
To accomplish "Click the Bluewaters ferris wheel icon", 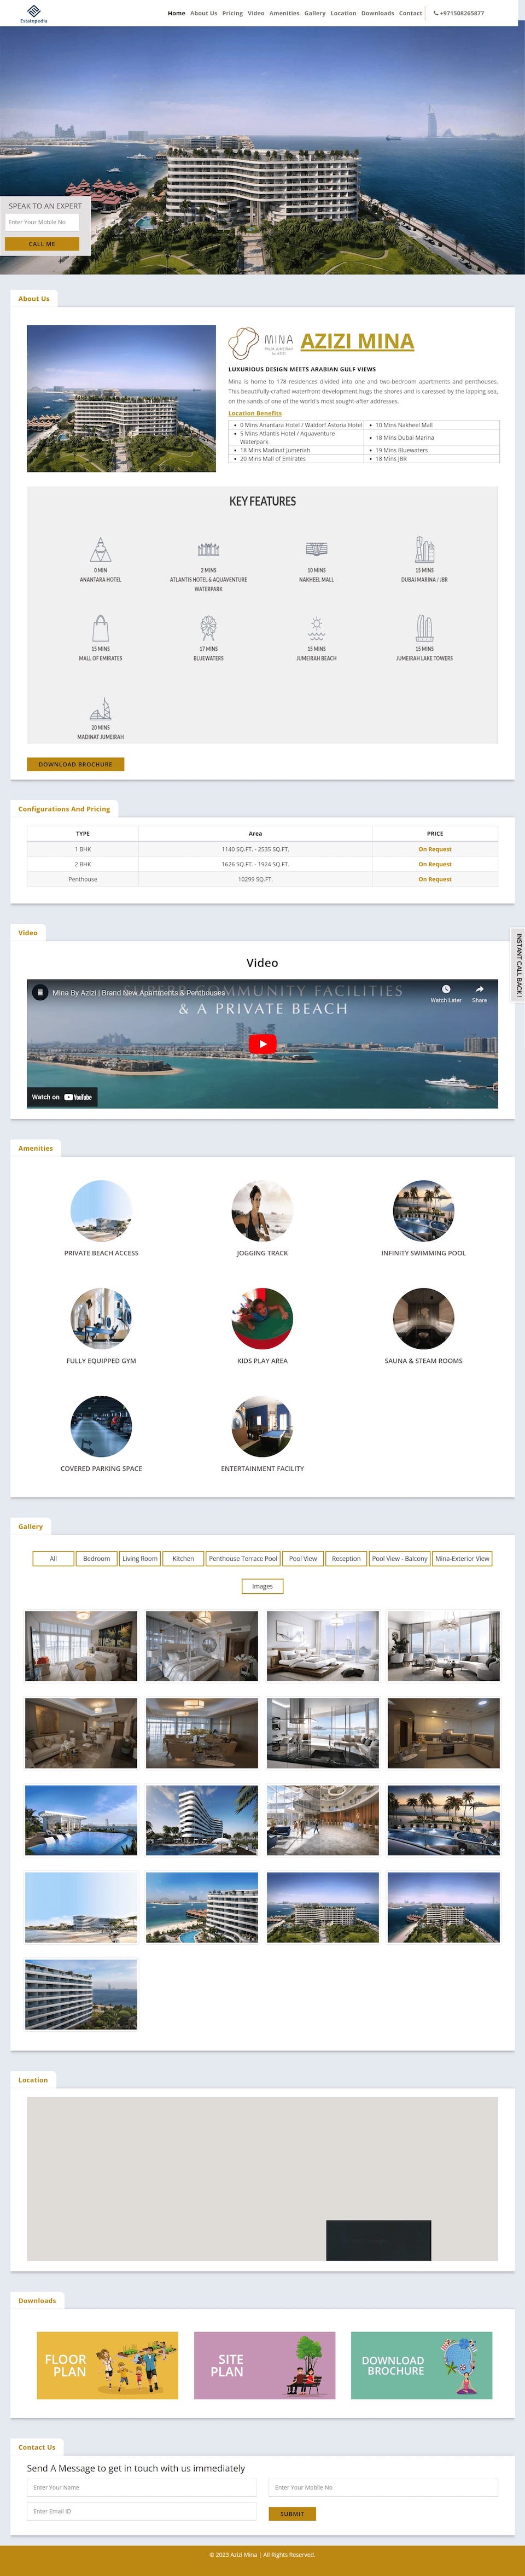I will click(208, 628).
